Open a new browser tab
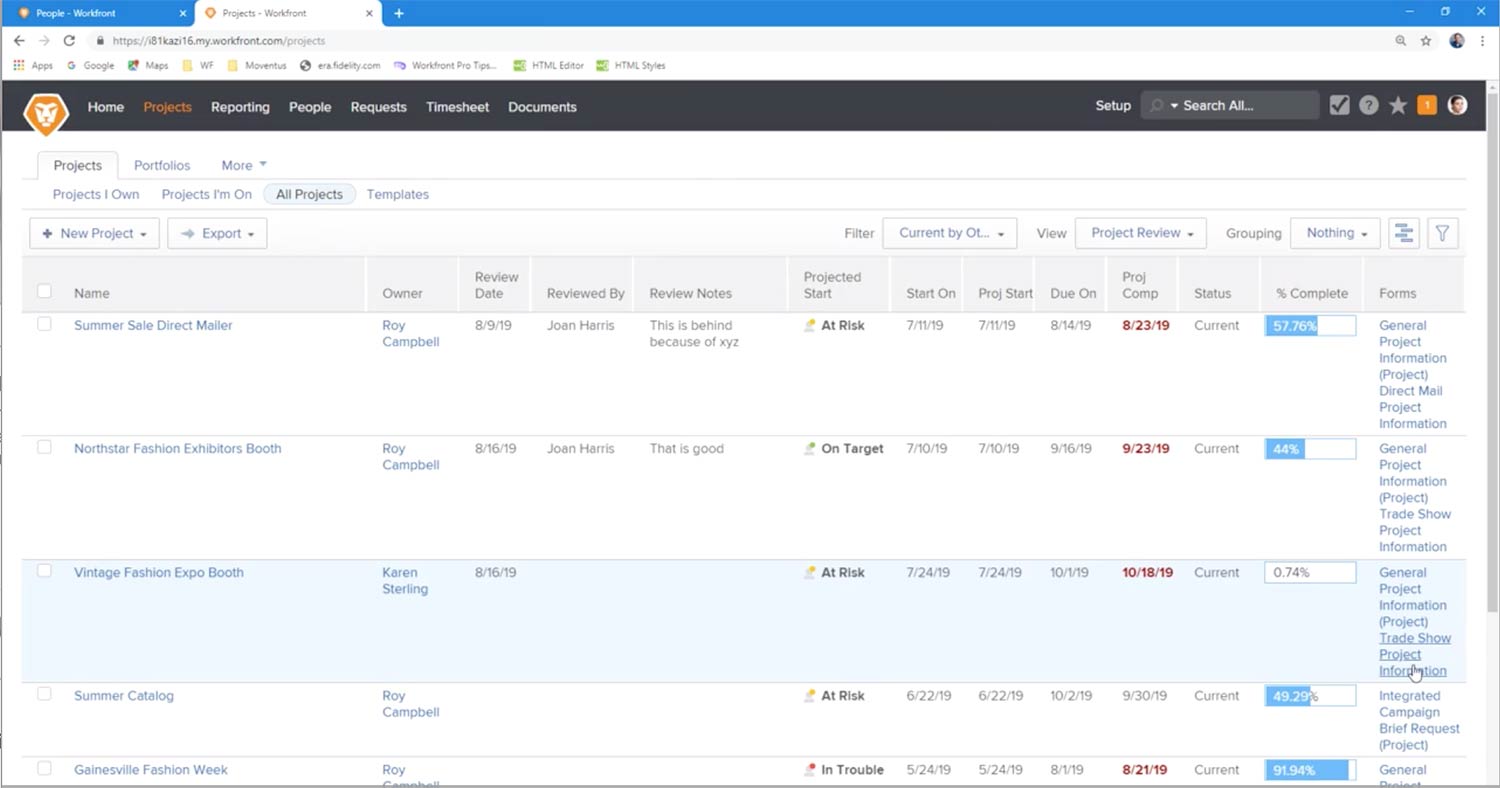 pos(399,13)
